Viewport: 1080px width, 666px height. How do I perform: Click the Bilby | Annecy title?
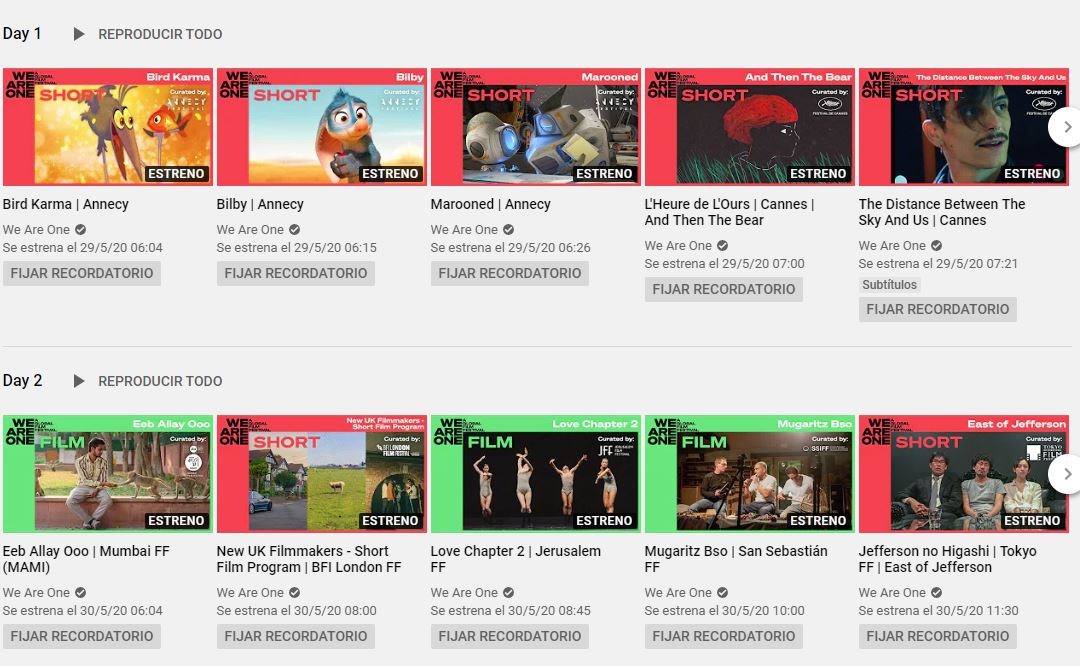(260, 204)
